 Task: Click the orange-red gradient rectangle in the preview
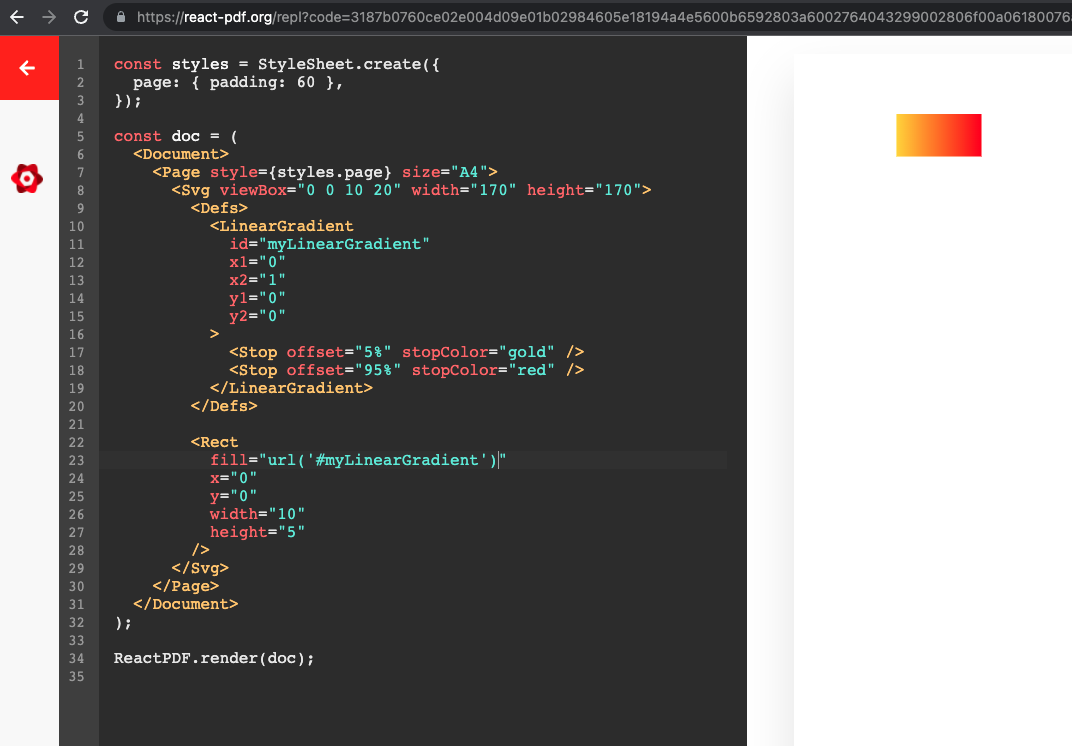(938, 135)
